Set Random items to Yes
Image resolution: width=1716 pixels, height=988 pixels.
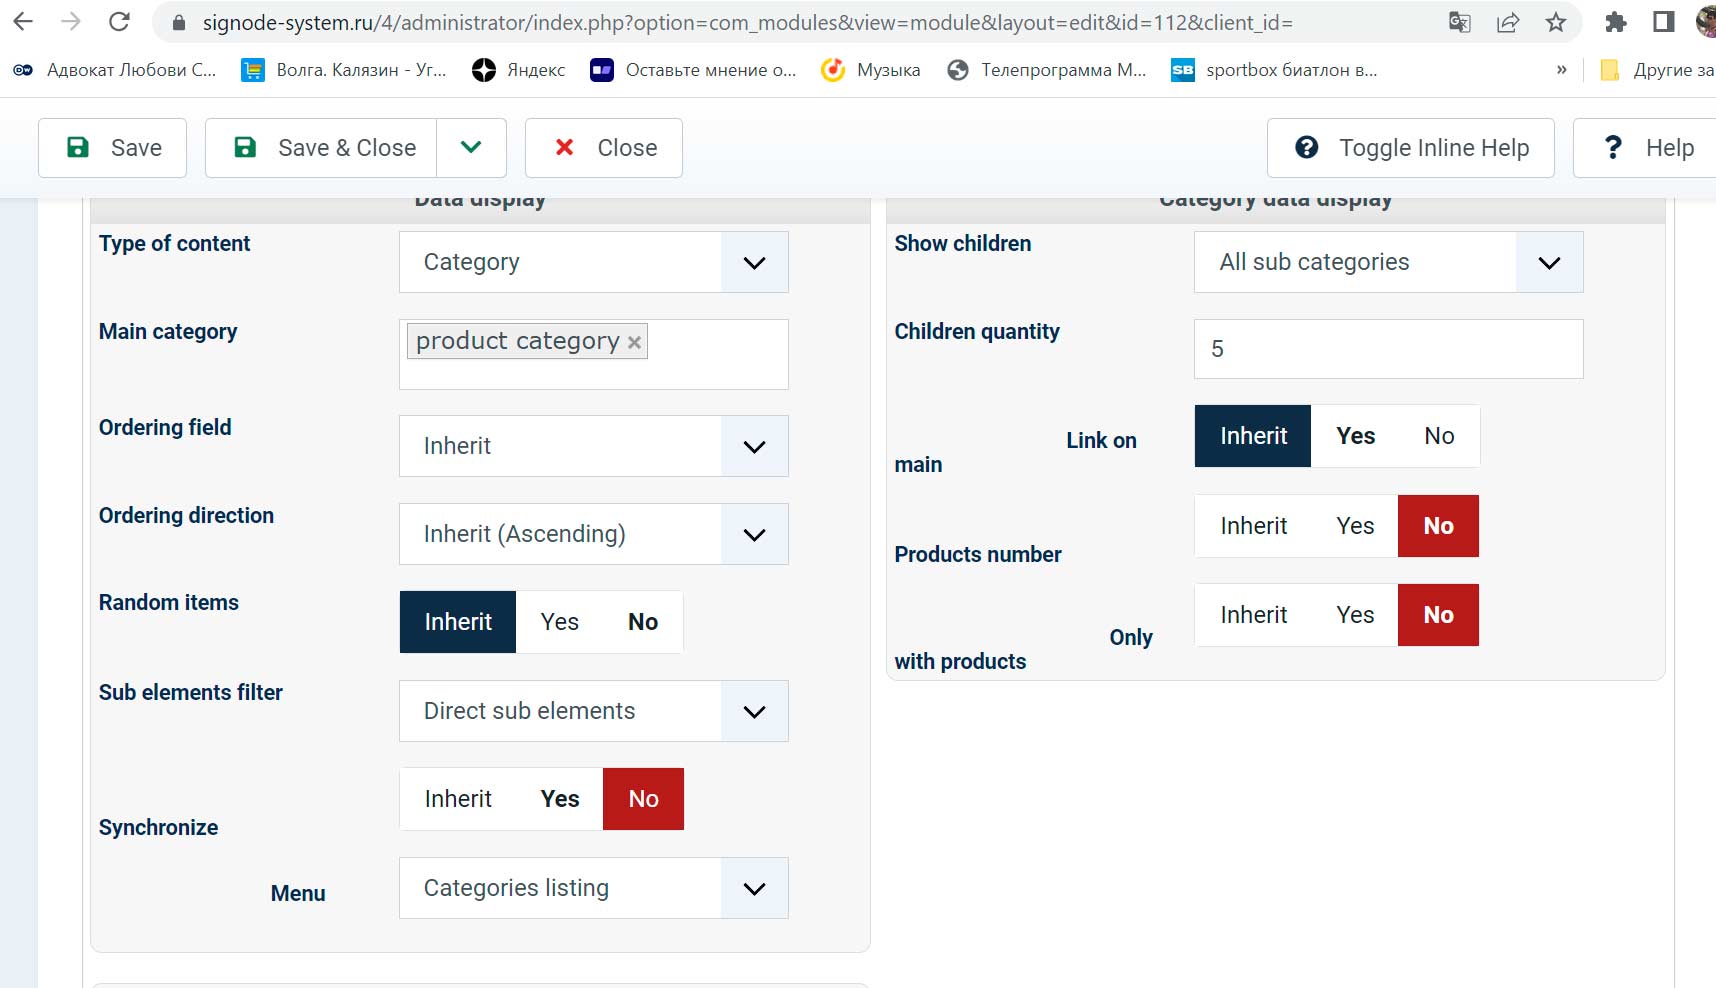click(559, 622)
